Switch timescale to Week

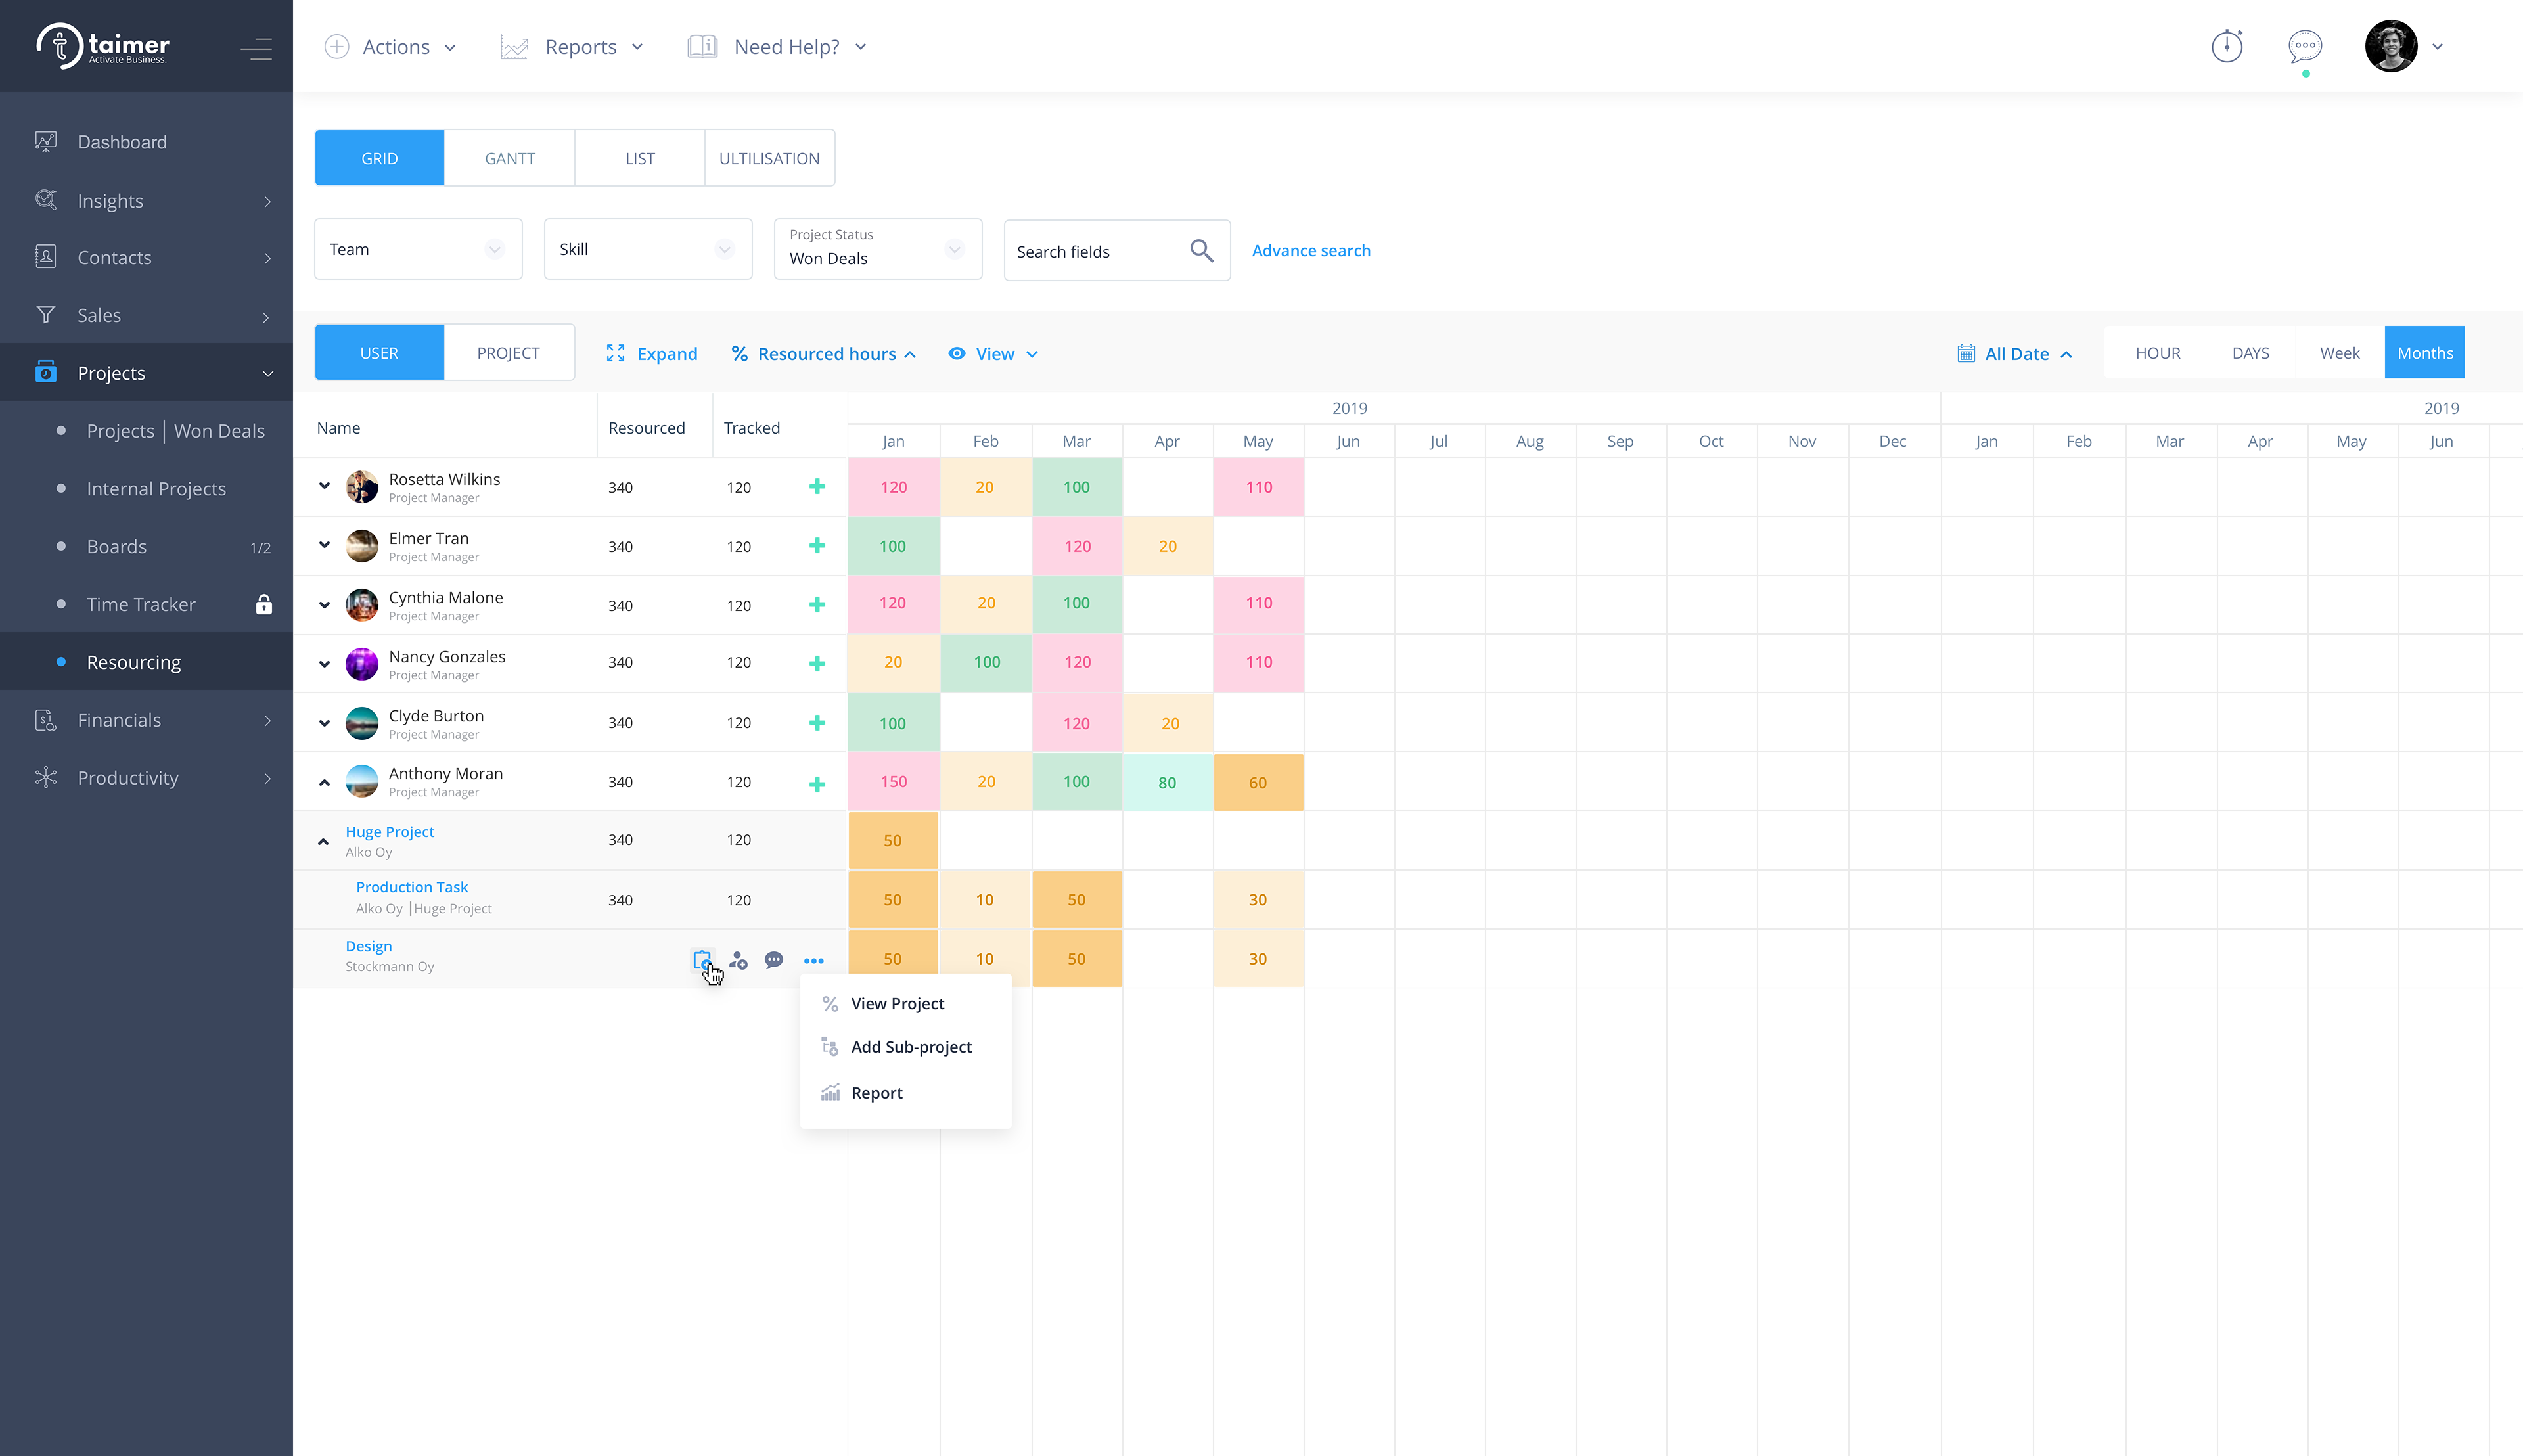coord(2340,353)
